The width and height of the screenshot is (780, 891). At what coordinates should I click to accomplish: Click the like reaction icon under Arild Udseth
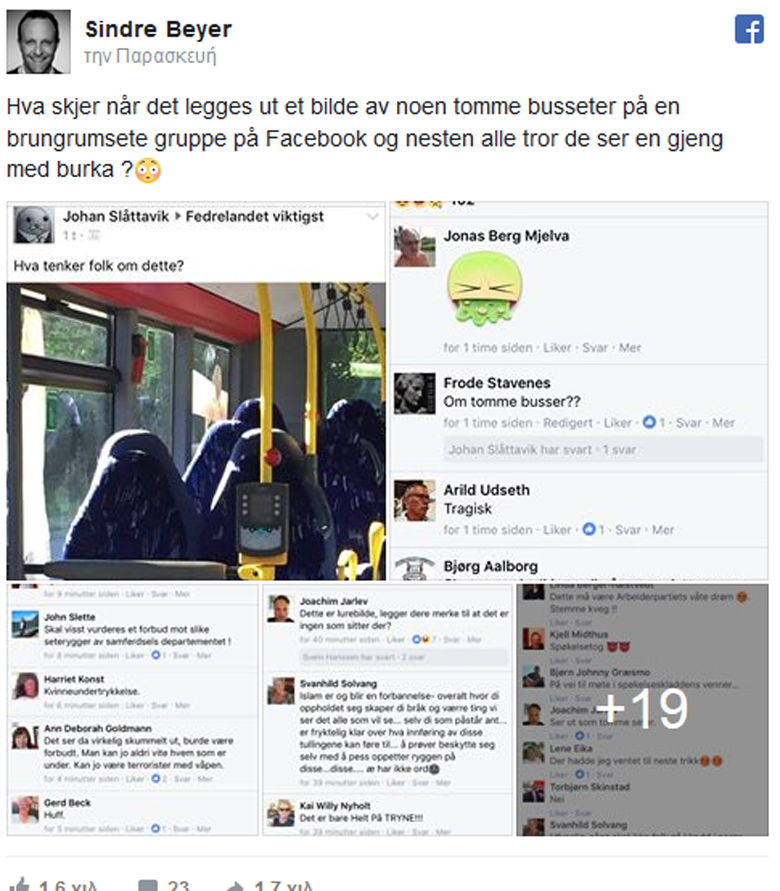(589, 530)
